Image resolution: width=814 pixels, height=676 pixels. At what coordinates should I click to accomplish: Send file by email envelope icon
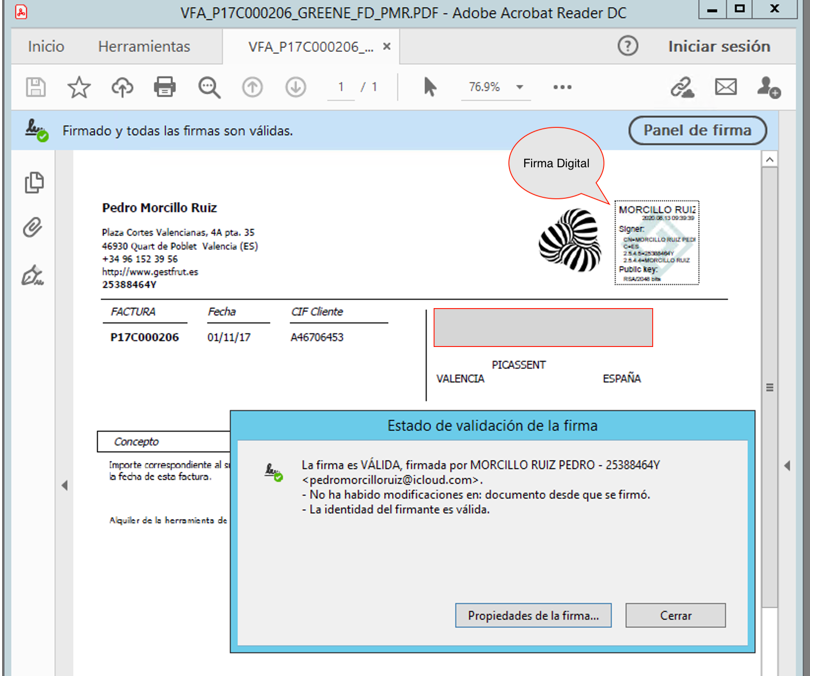coord(726,87)
